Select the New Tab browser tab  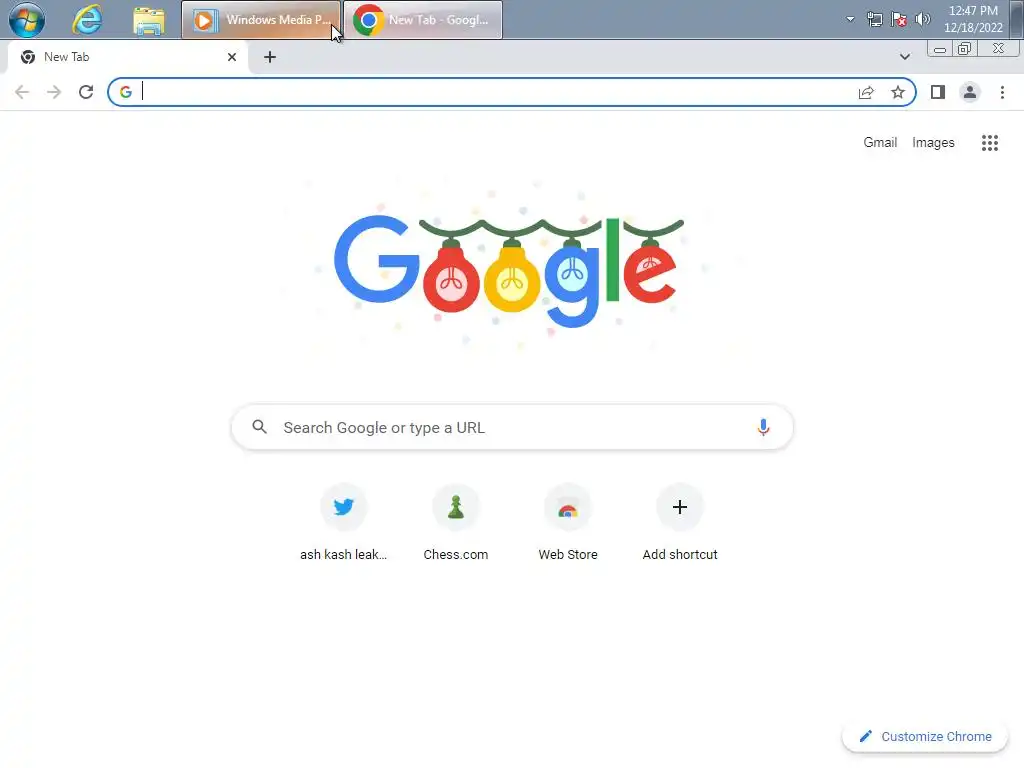point(128,57)
